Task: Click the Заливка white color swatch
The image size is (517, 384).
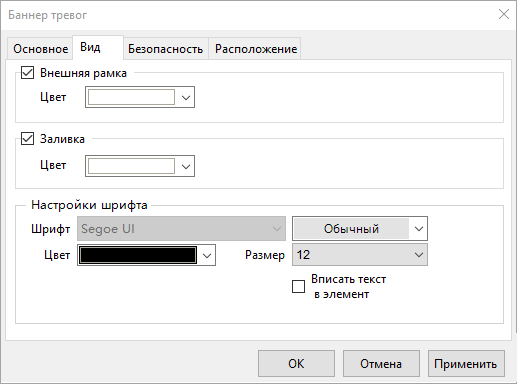Action: pos(131,166)
